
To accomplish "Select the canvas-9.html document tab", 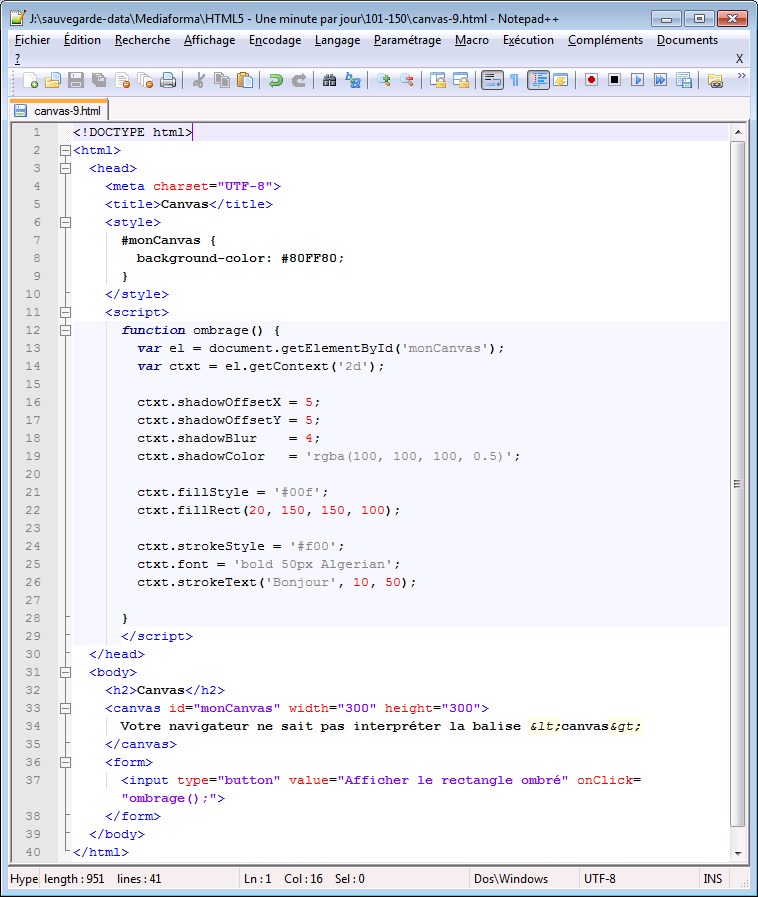I will click(x=58, y=110).
